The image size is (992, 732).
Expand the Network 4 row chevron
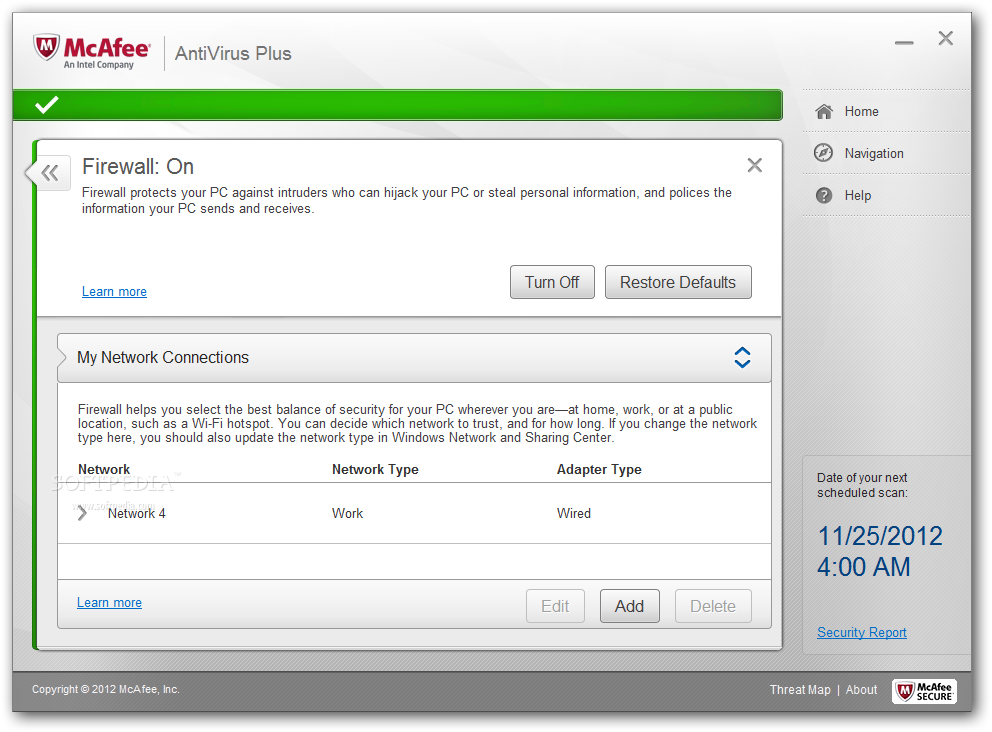click(82, 513)
